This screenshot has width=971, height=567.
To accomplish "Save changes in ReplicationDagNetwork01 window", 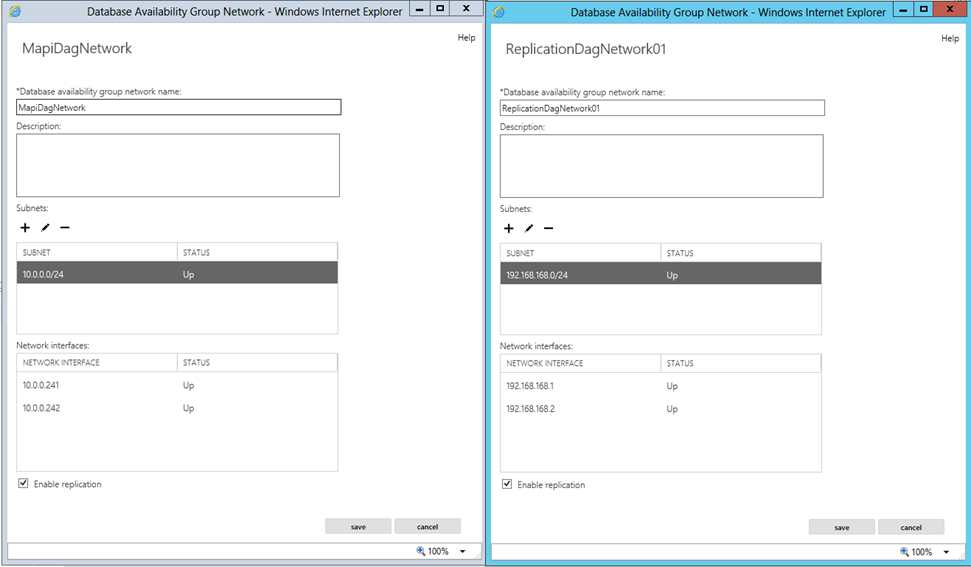I will pos(842,527).
